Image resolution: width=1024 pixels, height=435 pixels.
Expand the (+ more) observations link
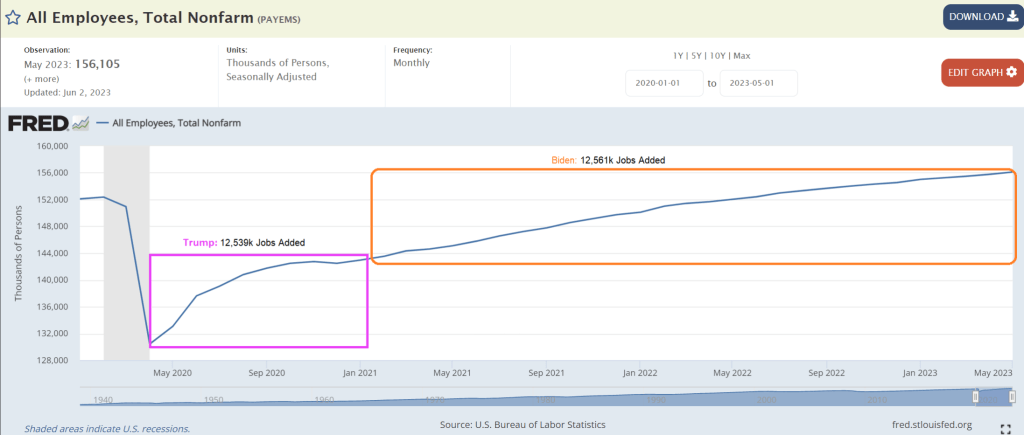[x=40, y=78]
